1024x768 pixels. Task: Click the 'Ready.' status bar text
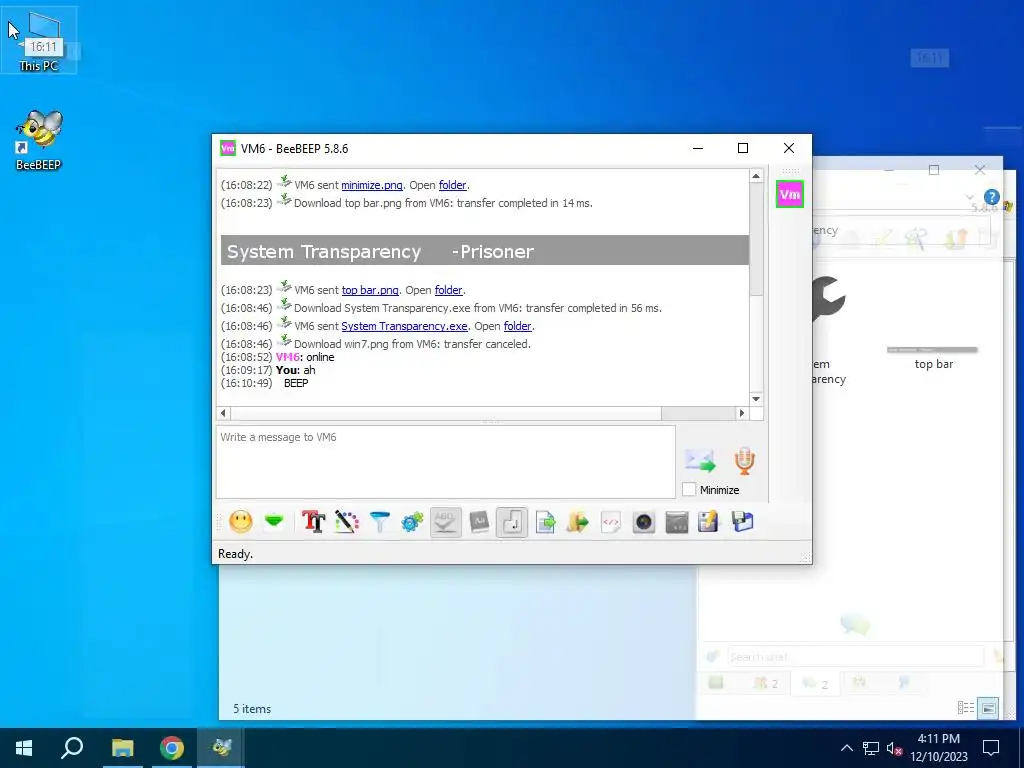coord(235,554)
